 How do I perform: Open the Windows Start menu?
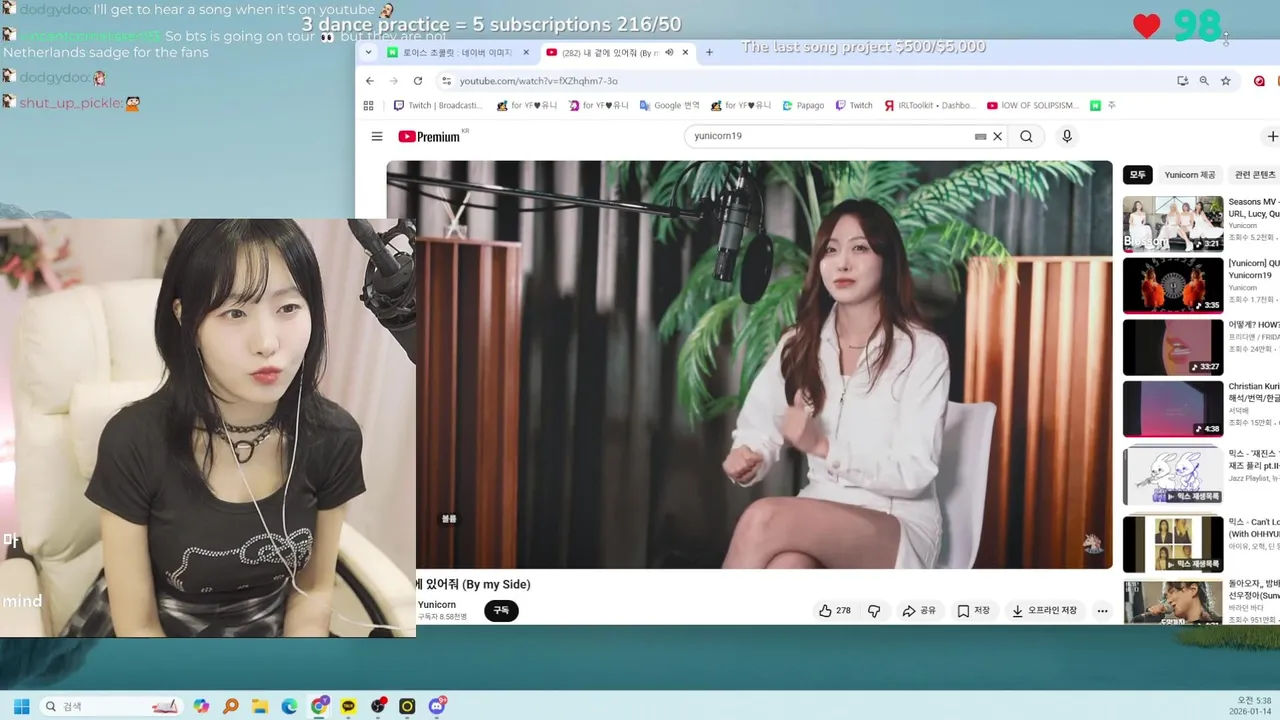[21, 706]
